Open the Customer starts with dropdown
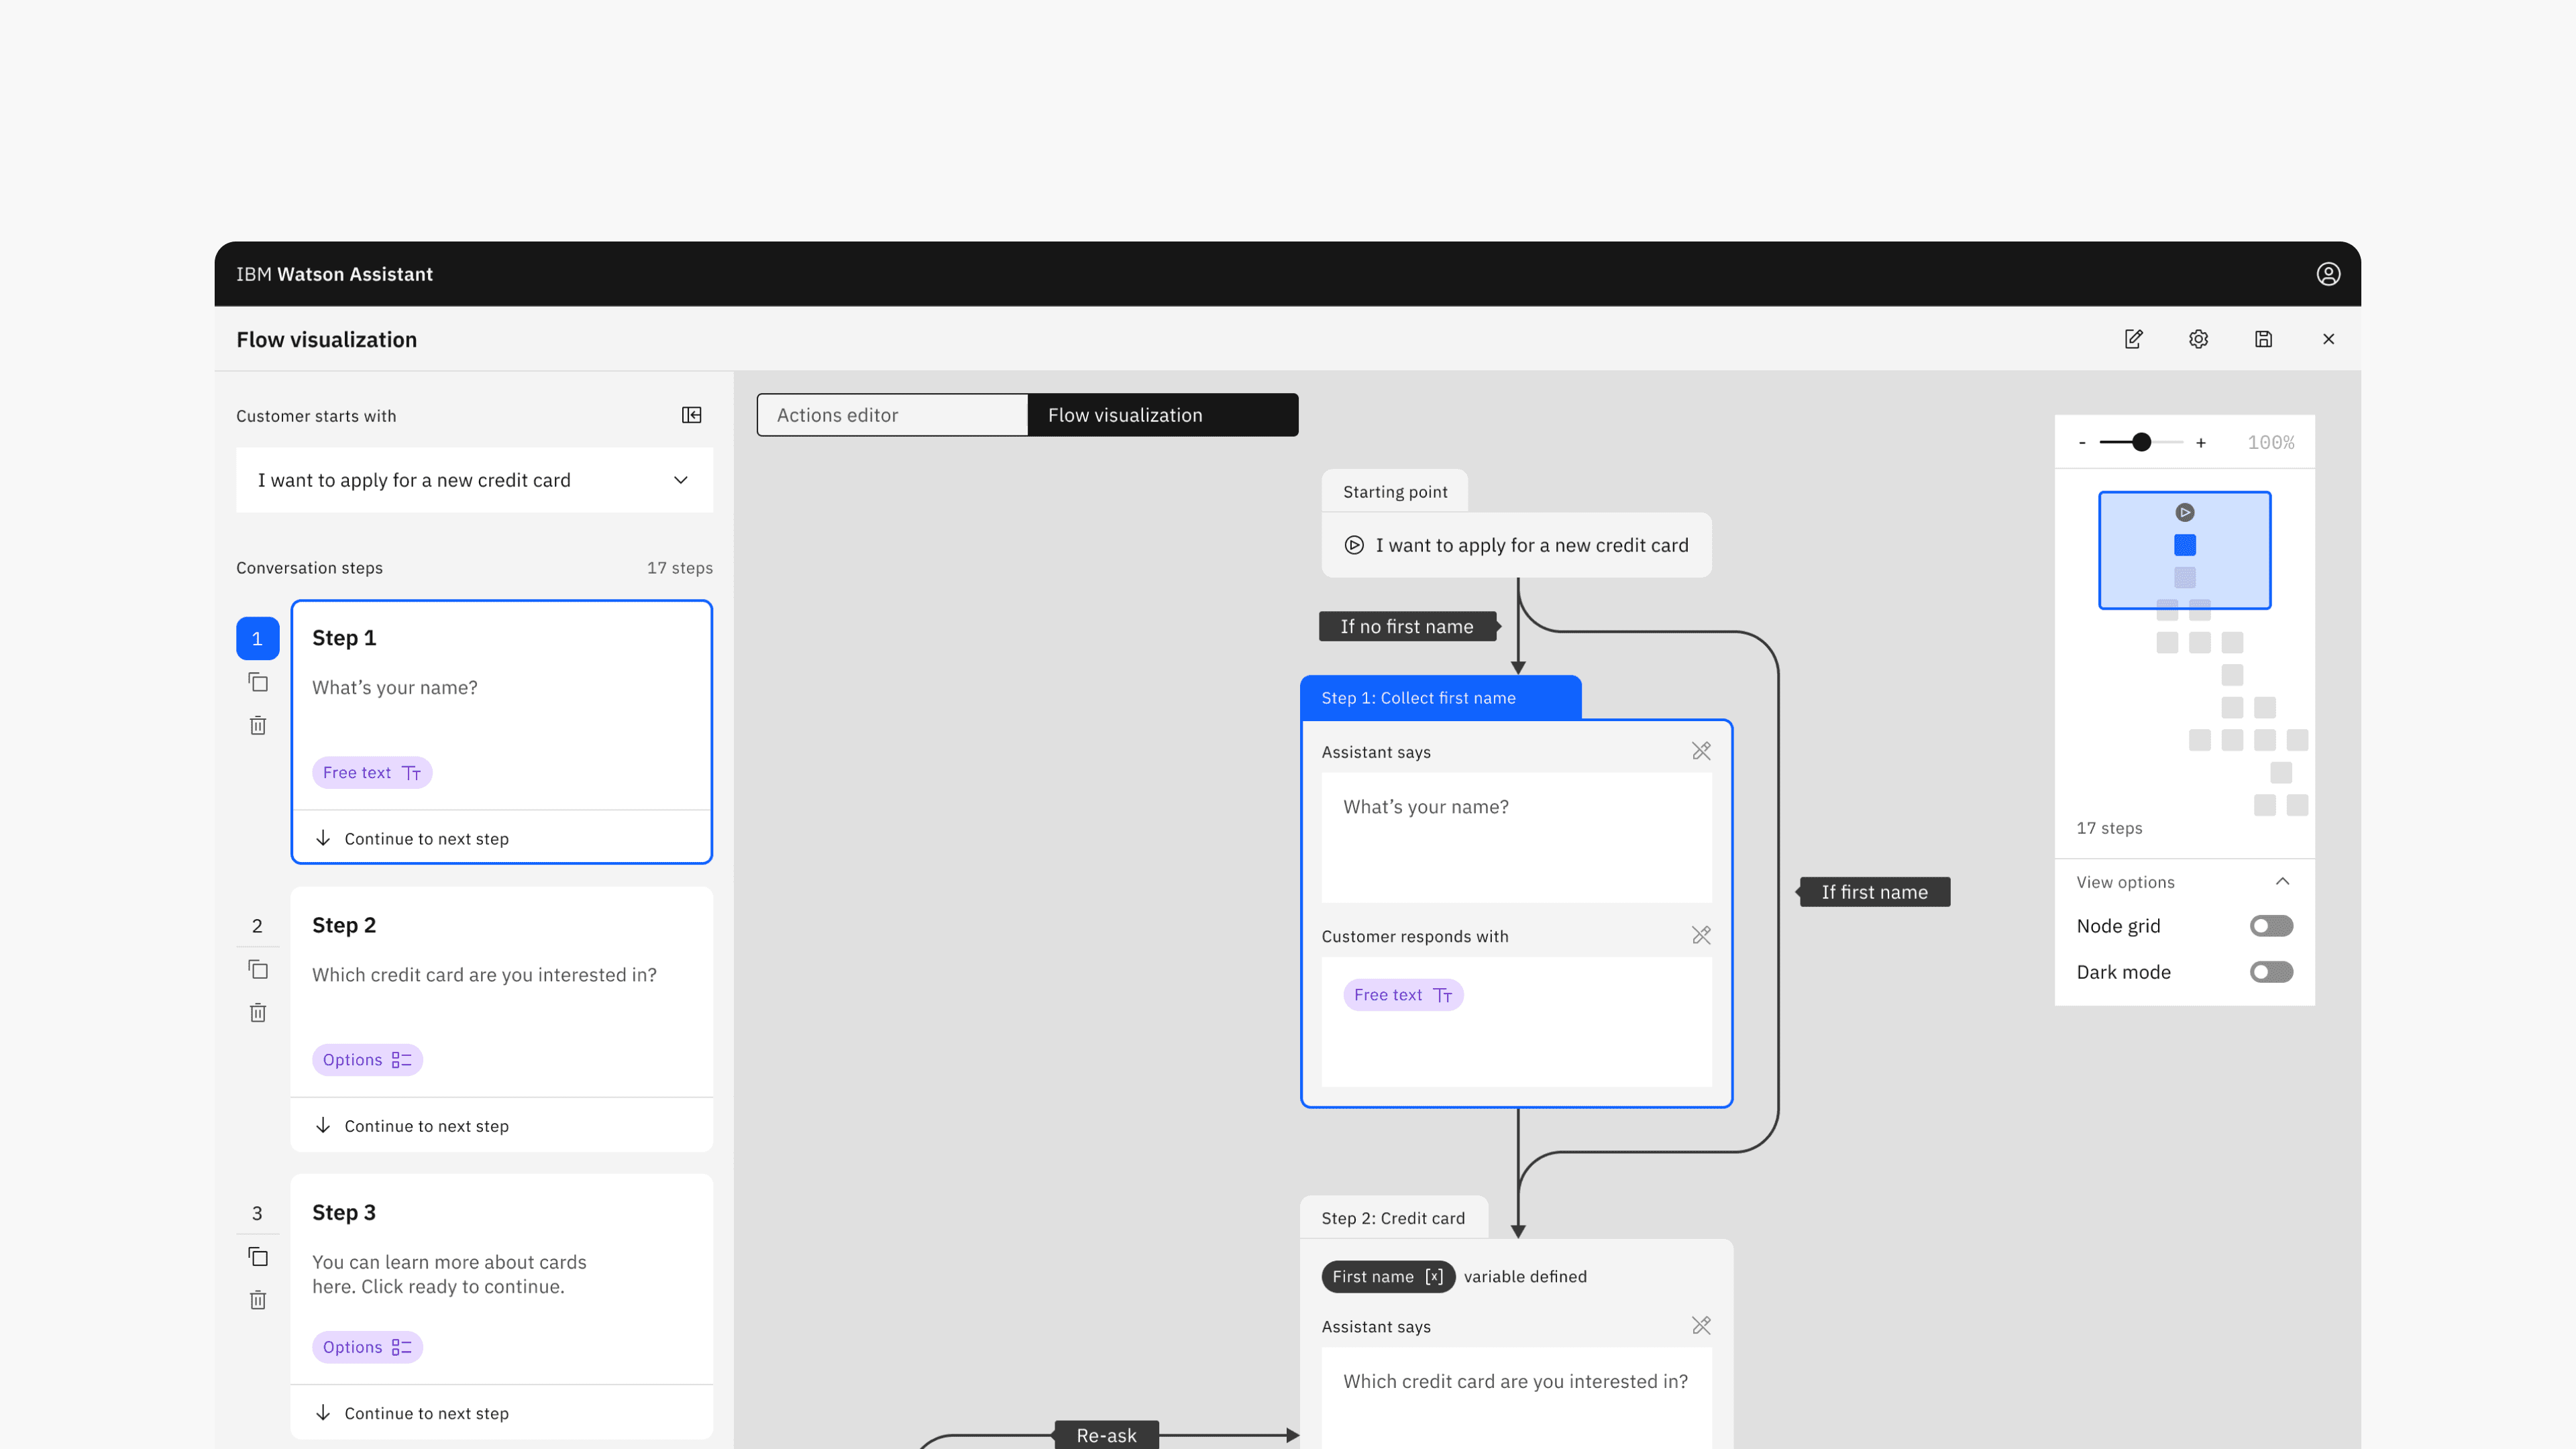Viewport: 2576px width, 1449px height. (x=474, y=480)
